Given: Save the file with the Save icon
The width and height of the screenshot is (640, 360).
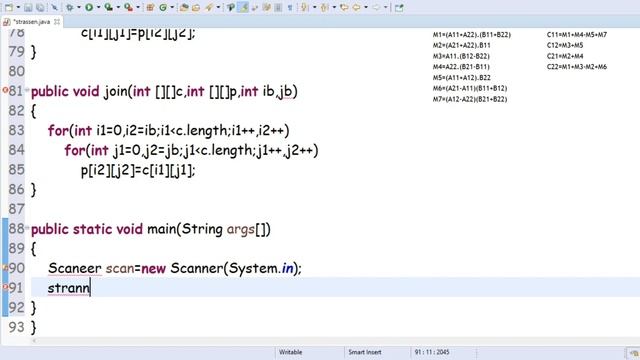Looking at the screenshot, I should tap(28, 7).
